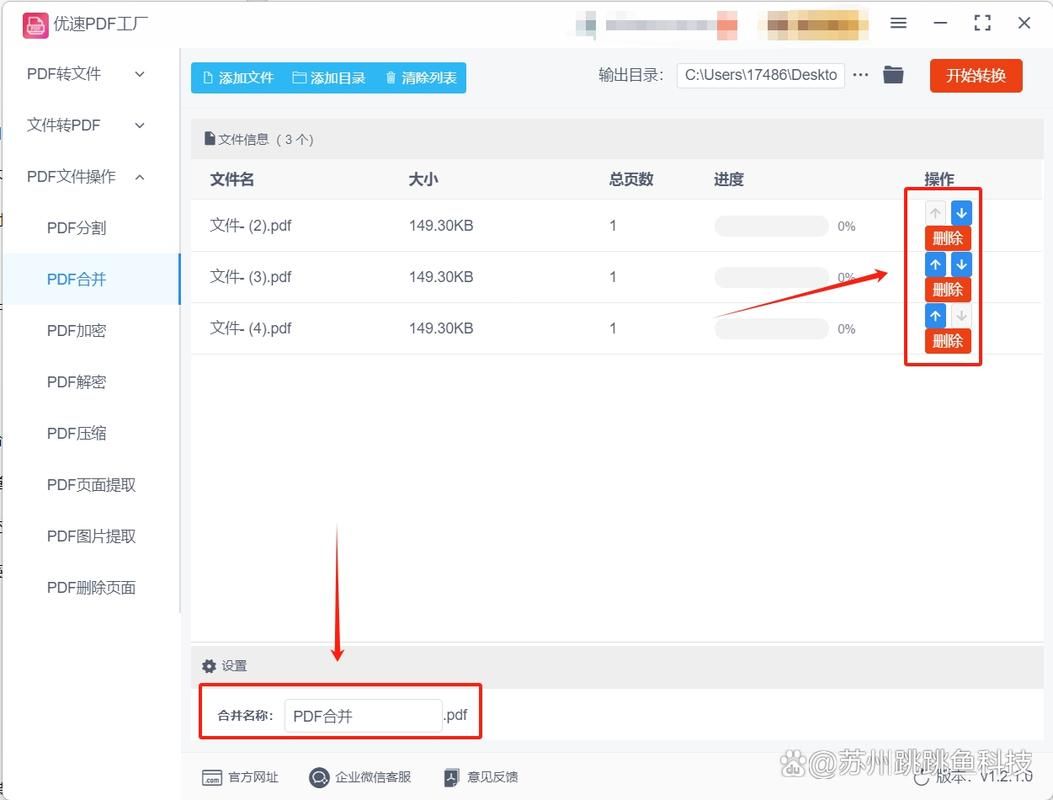Click file name 文件- (4).pdf
The width and height of the screenshot is (1053, 800).
[250, 328]
